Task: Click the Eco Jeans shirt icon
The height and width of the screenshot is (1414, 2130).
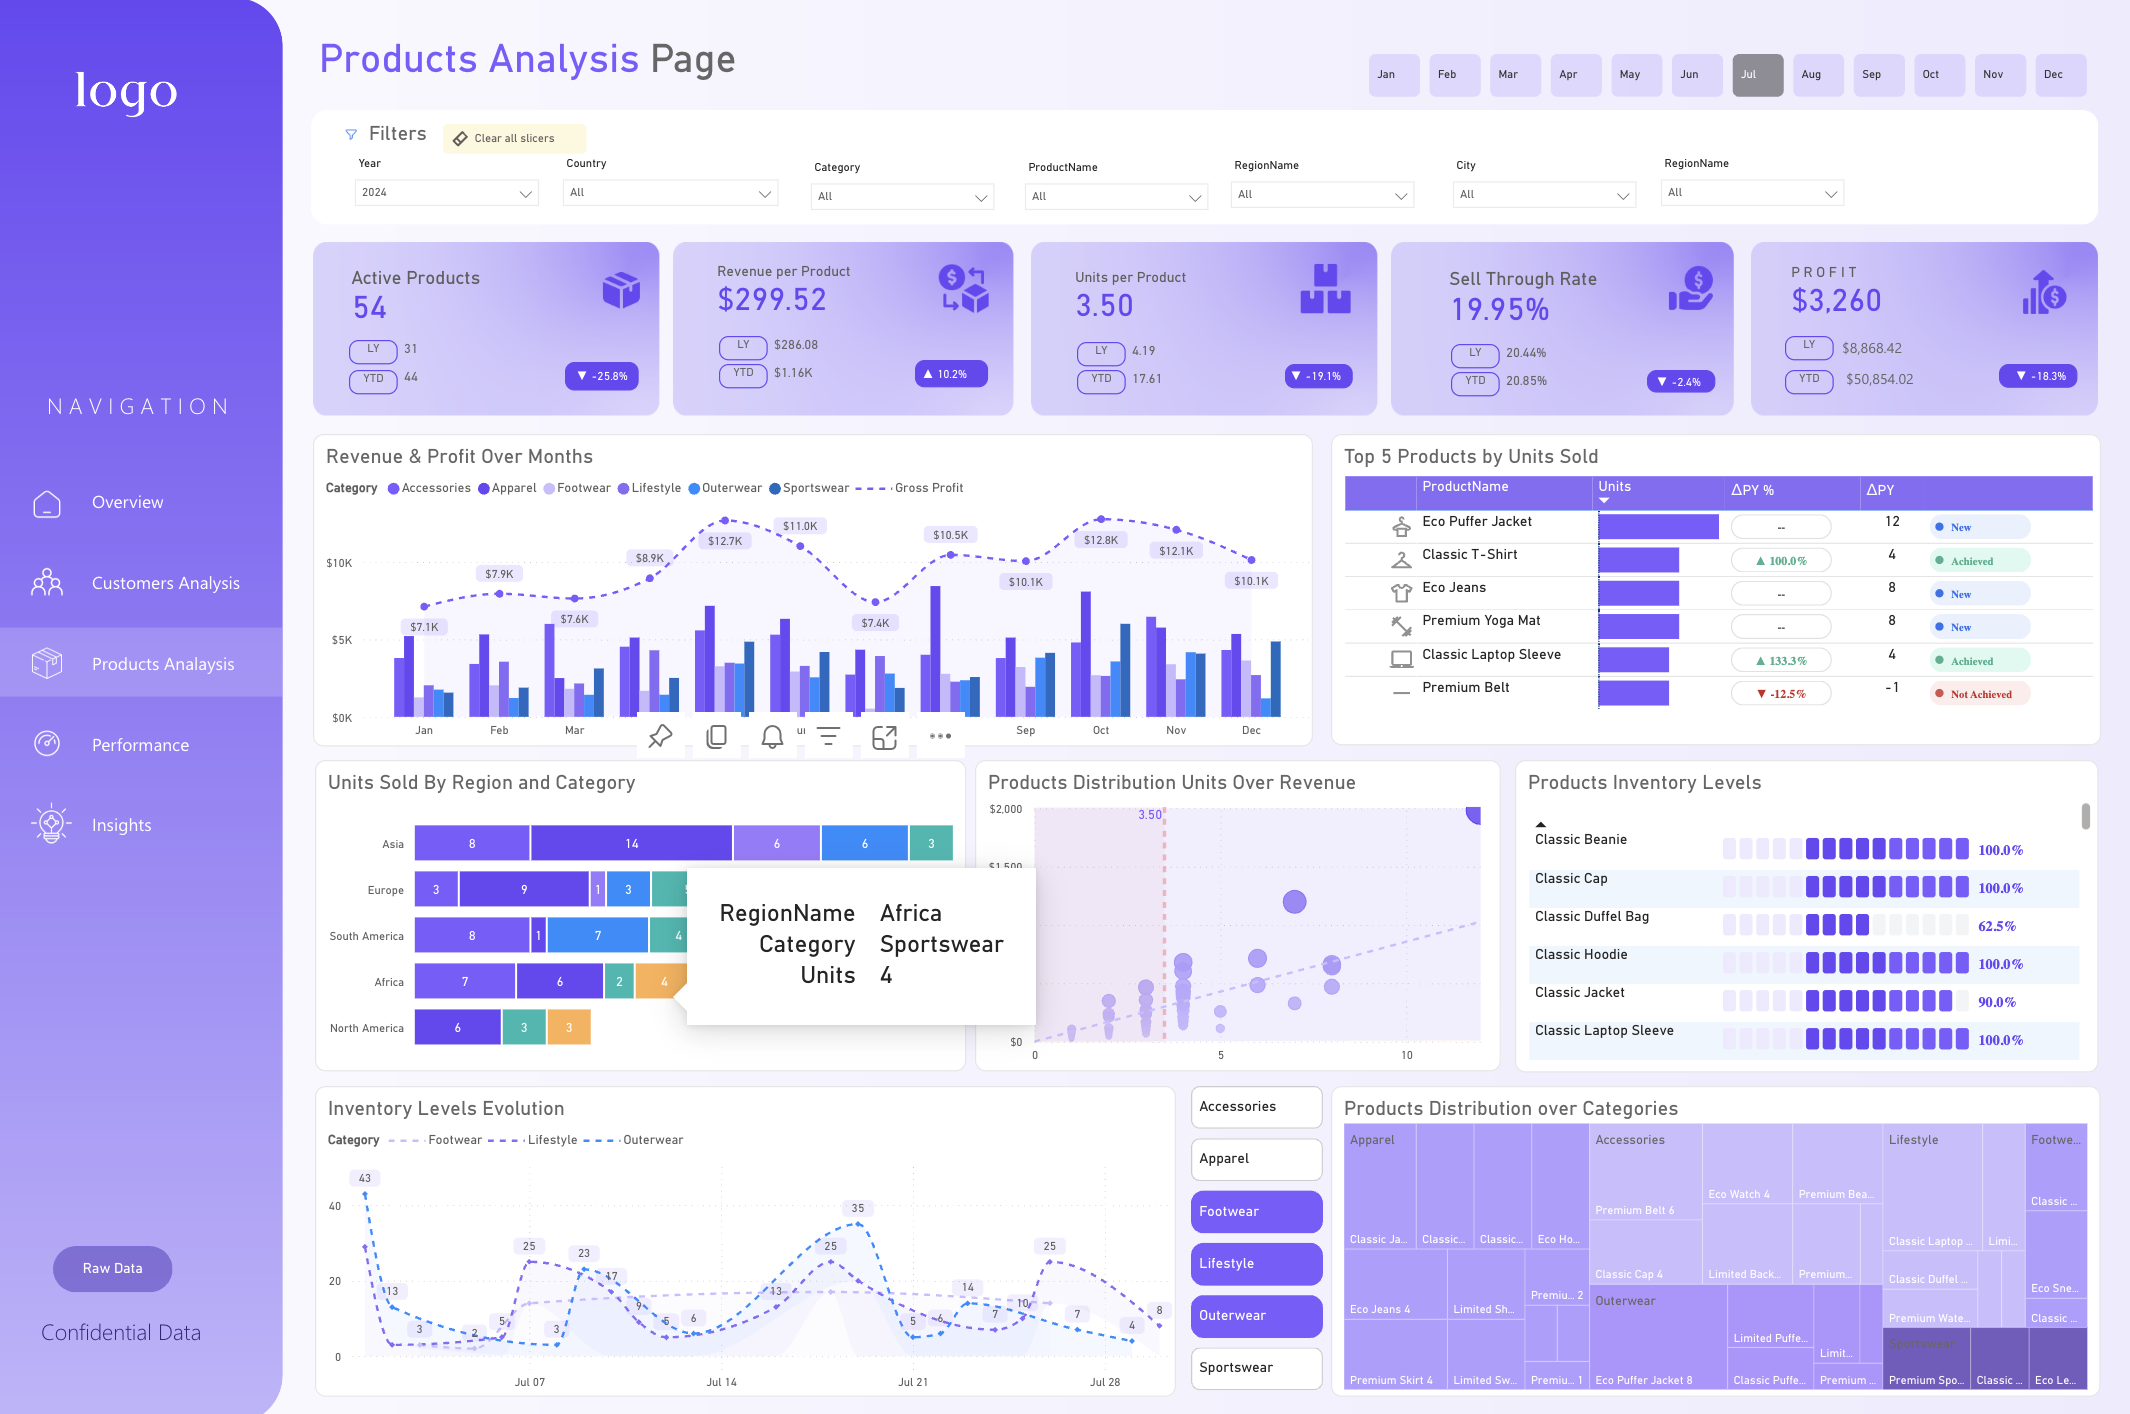Action: point(1402,593)
